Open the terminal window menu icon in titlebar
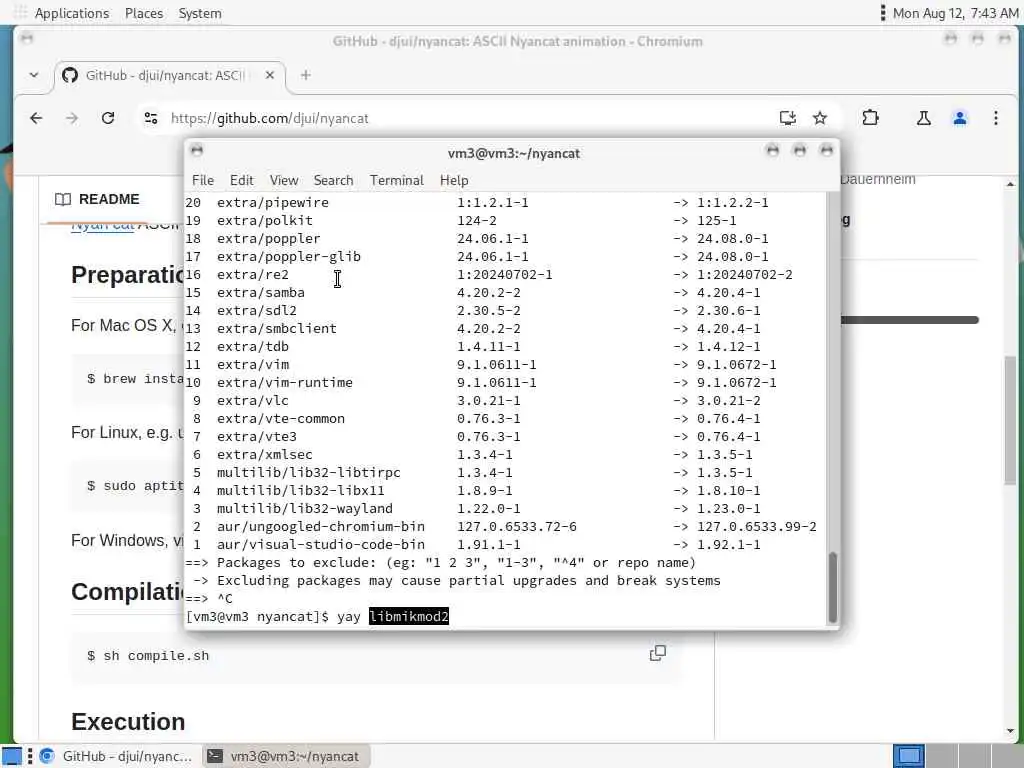Viewport: 1024px width, 768px height. tap(197, 150)
